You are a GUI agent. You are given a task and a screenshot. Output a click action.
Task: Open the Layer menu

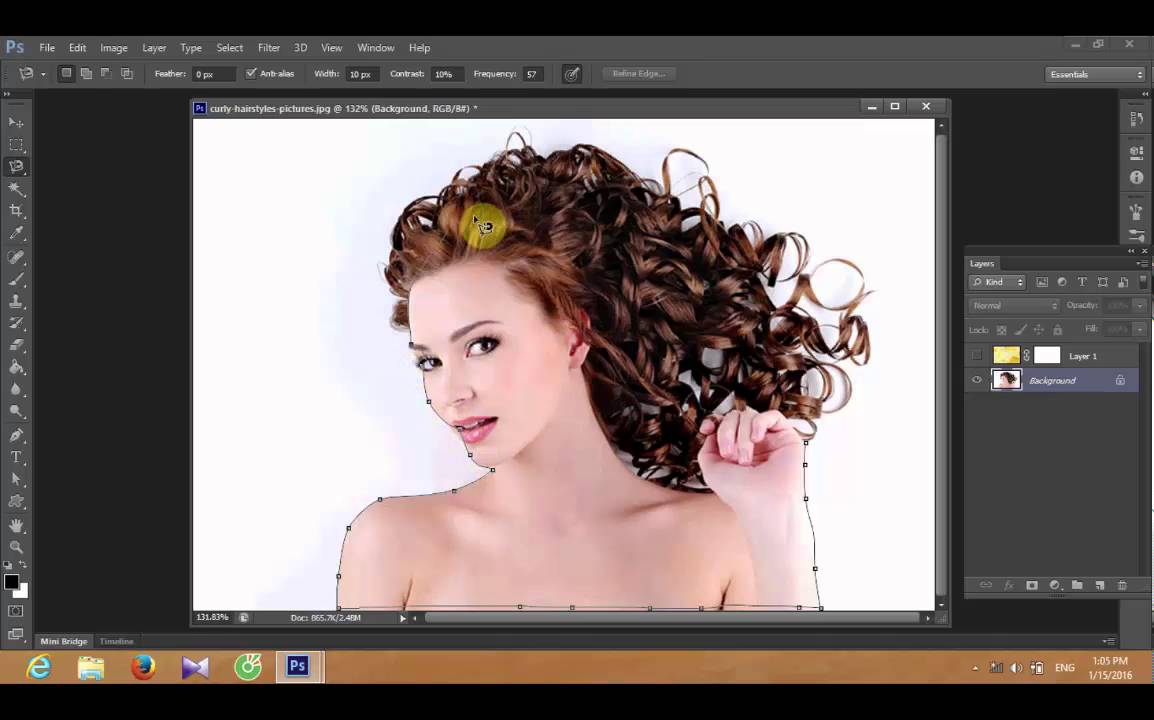[x=154, y=48]
